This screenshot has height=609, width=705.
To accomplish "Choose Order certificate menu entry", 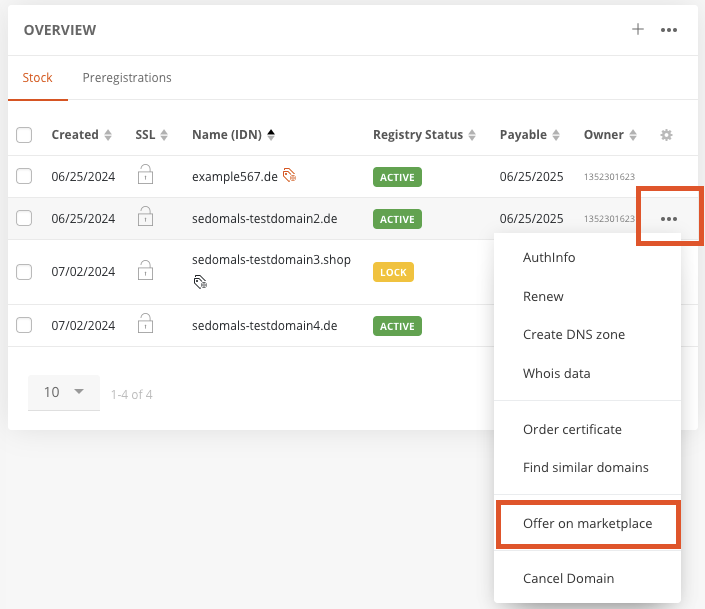I will click(x=587, y=430).
